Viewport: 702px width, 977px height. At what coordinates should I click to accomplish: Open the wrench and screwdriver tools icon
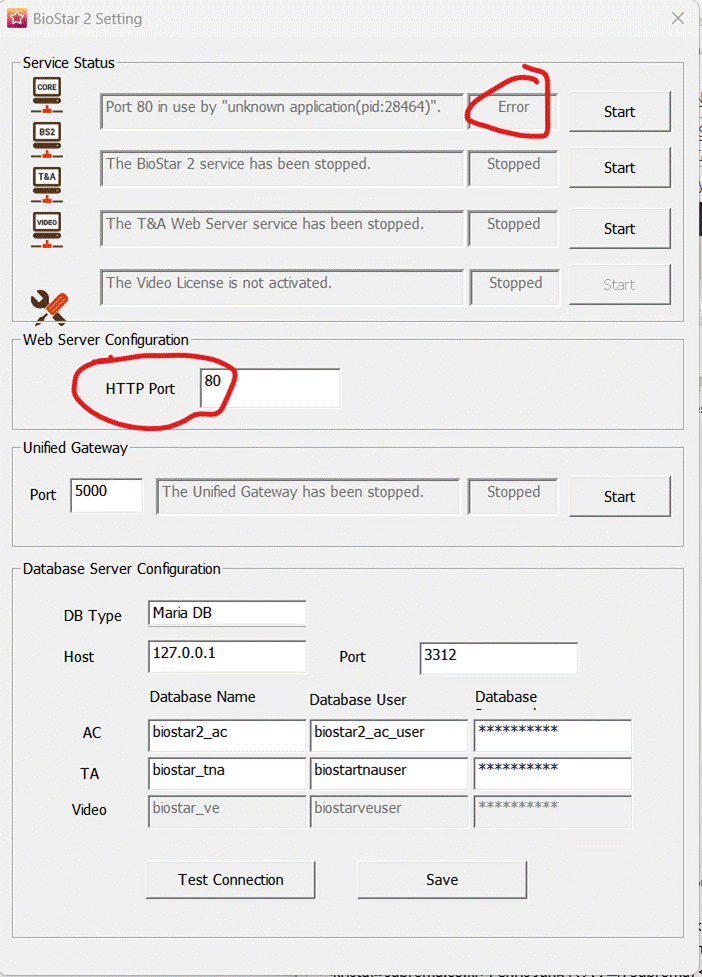(49, 307)
